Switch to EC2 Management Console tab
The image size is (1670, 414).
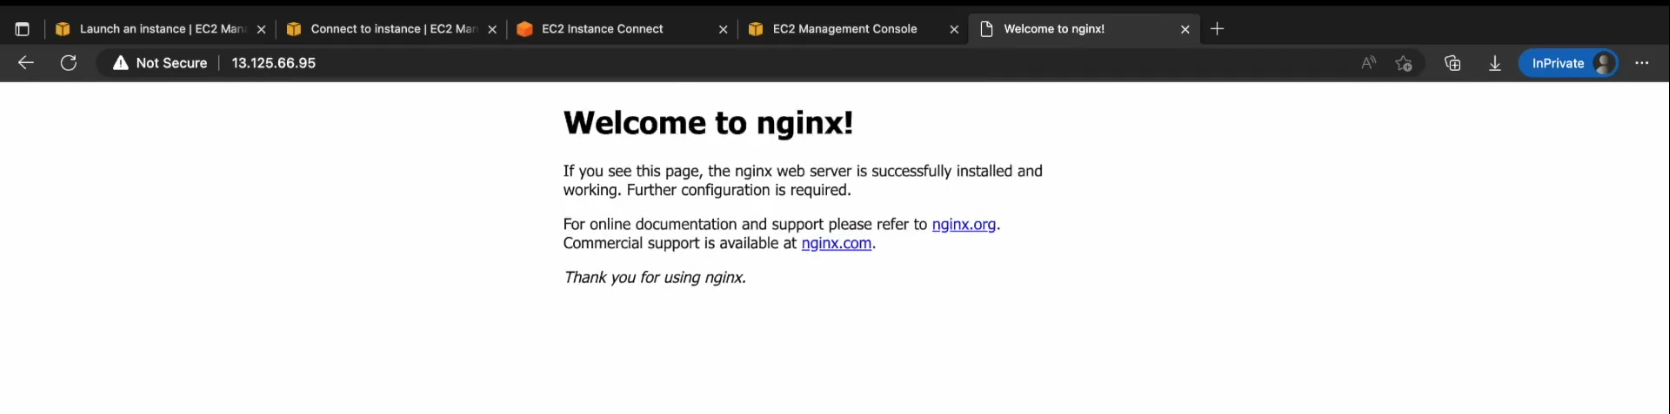853,29
